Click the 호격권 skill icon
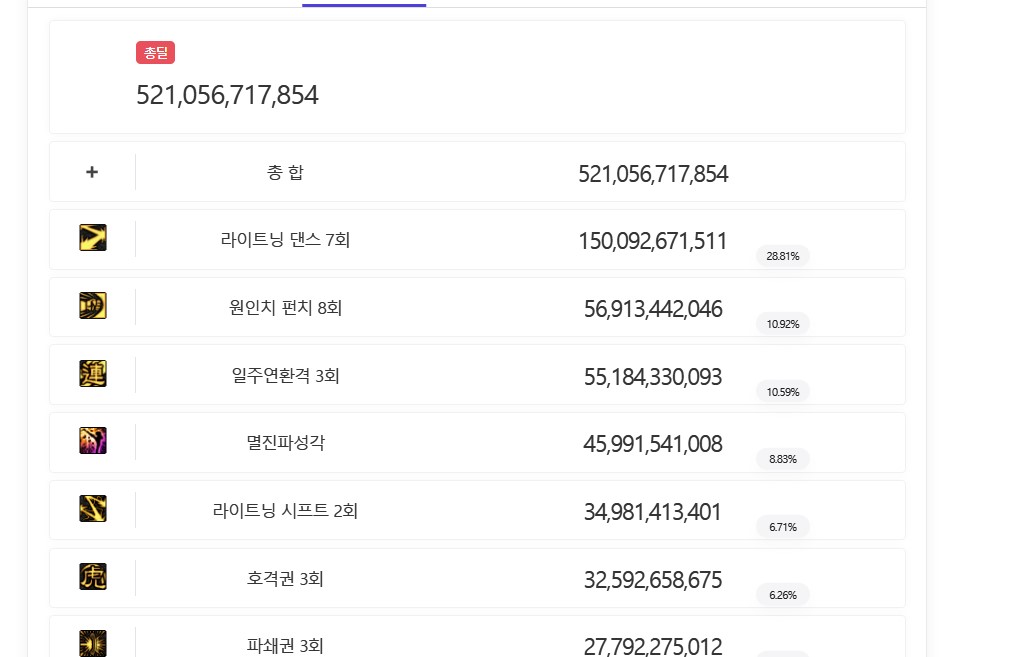This screenshot has width=1020, height=657. point(93,577)
